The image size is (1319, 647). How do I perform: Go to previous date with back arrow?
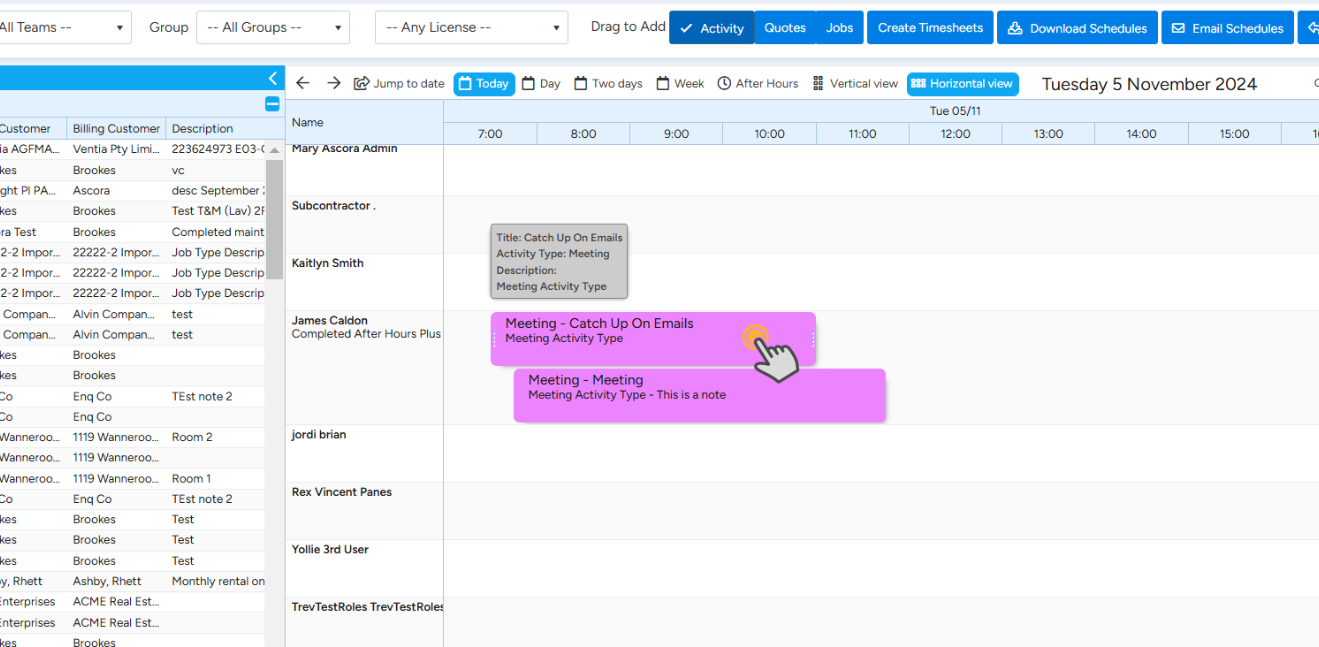[x=303, y=84]
